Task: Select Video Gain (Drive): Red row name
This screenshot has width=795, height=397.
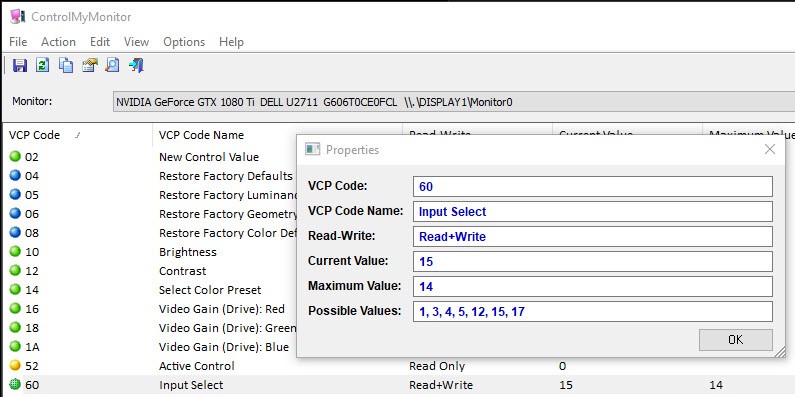Action: [222, 309]
